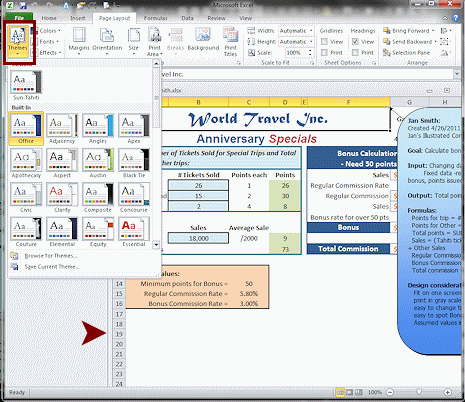The width and height of the screenshot is (465, 402).
Task: Apply the Elemental theme
Action: [x=62, y=232]
